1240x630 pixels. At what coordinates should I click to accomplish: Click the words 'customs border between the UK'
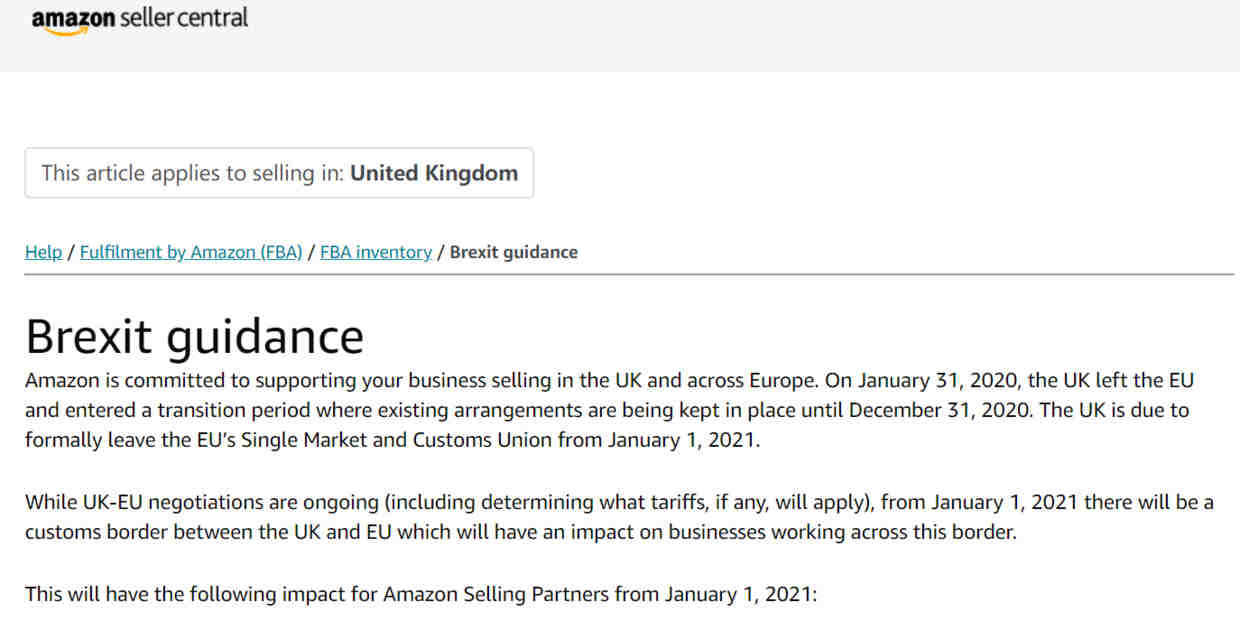click(x=172, y=532)
